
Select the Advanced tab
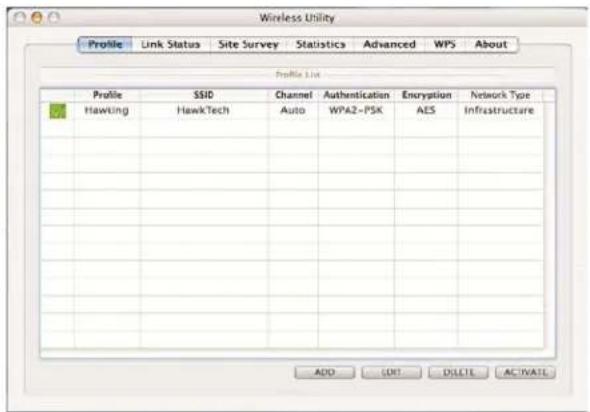389,44
